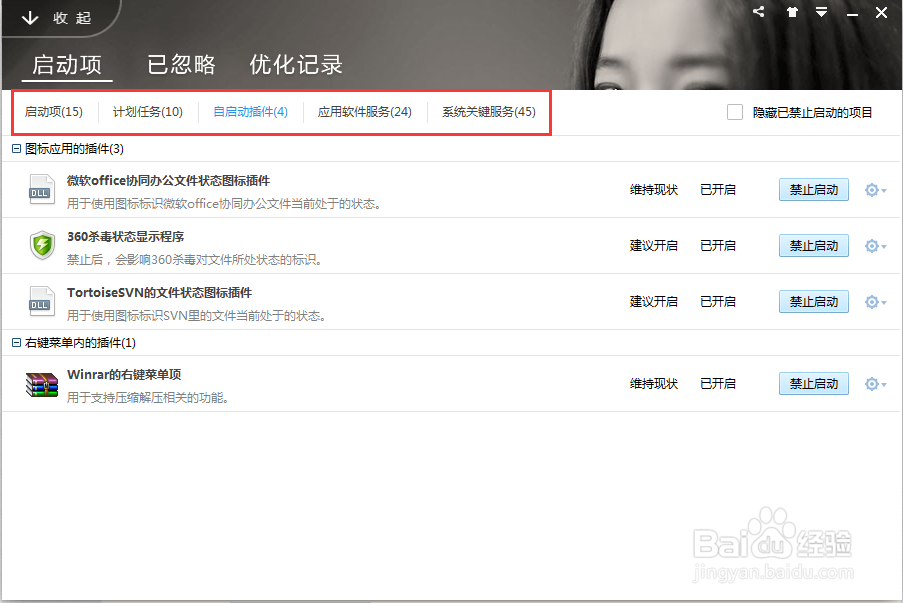Click the DLL icon of TortoiseSVN插件
This screenshot has height=603, width=903.
42,302
